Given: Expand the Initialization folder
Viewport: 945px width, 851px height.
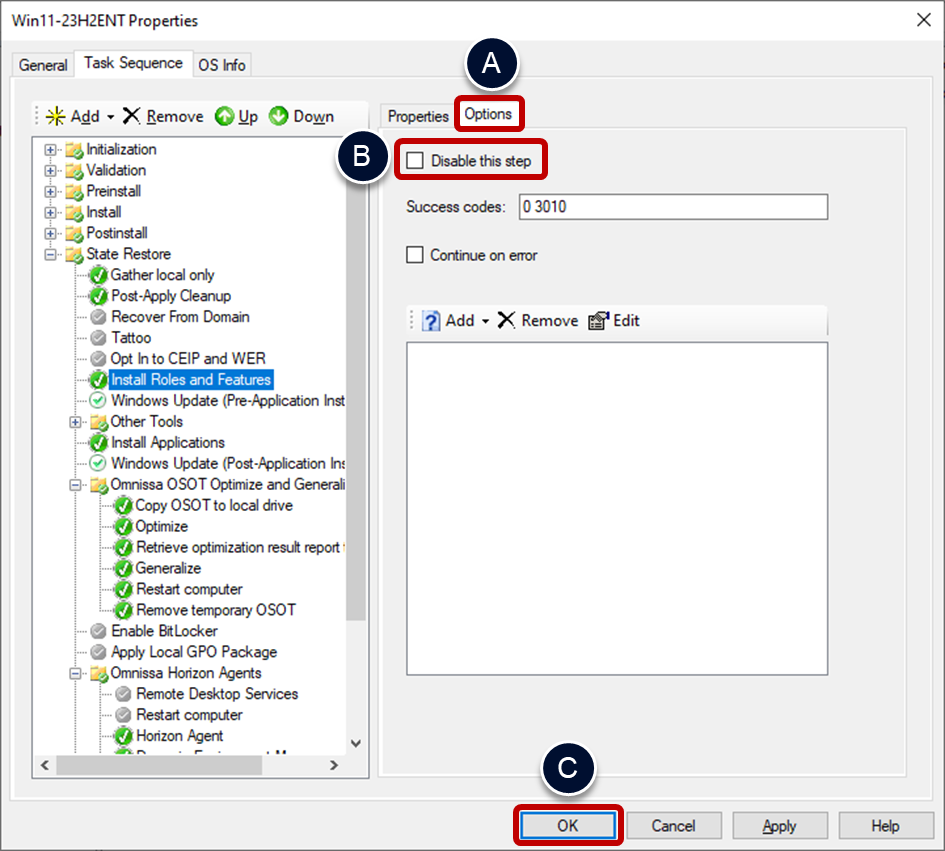Looking at the screenshot, I should click(51, 150).
